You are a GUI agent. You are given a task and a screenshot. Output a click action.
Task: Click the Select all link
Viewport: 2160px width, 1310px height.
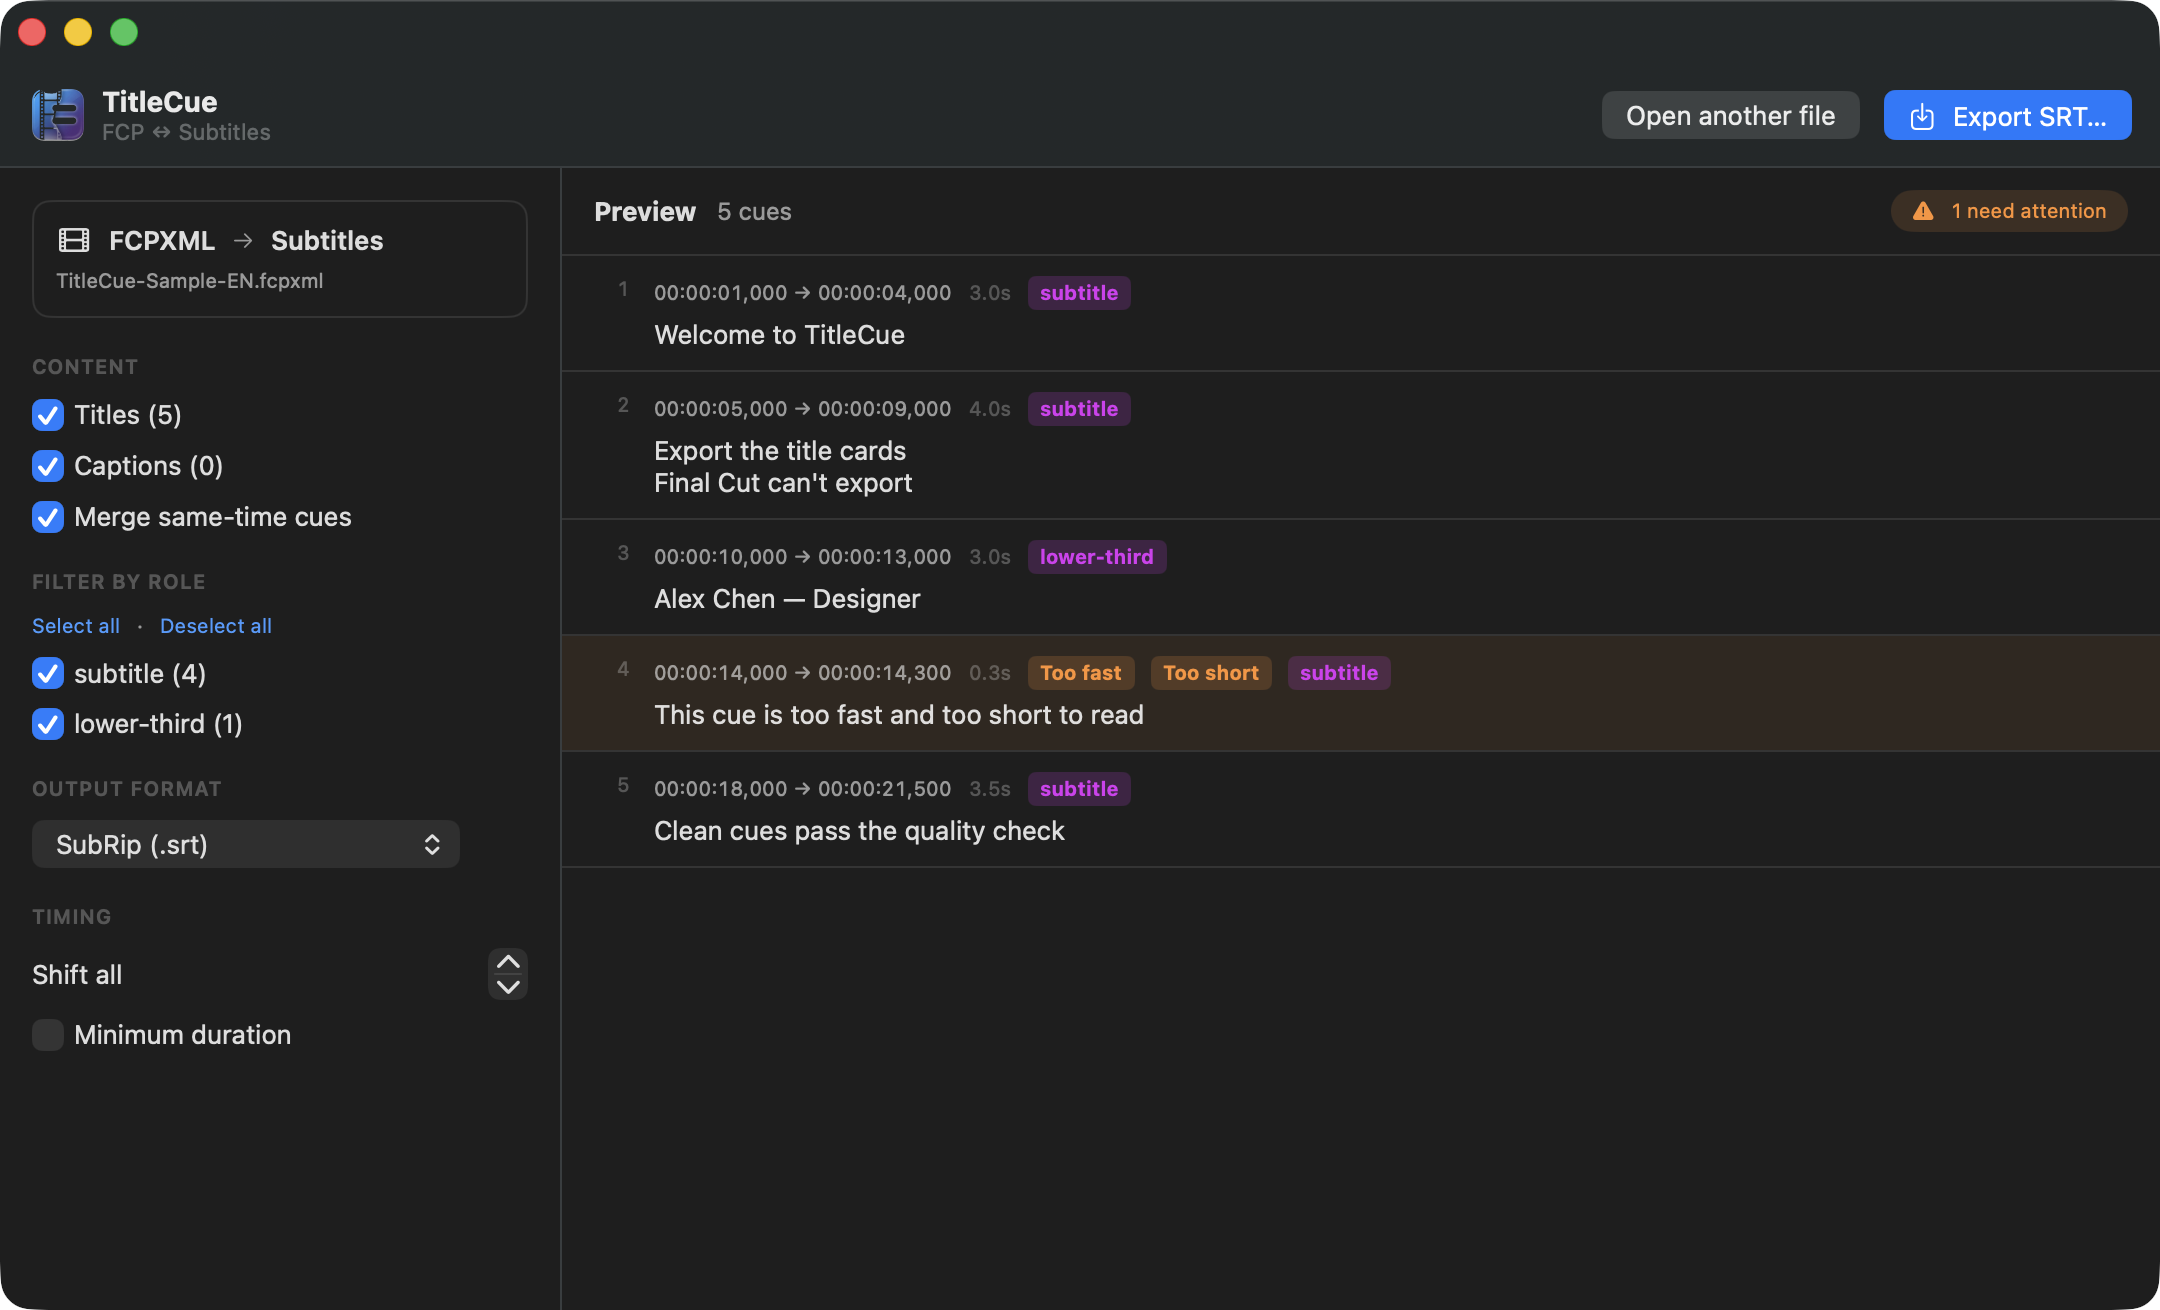click(76, 626)
